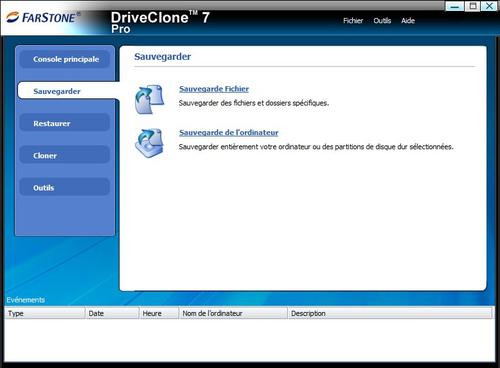500x368 pixels.
Task: Open the Sauvegarde Fichier link
Action: click(x=214, y=89)
